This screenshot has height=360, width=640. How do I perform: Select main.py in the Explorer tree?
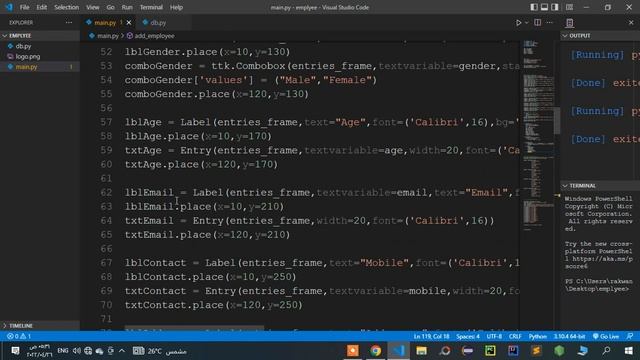27,67
